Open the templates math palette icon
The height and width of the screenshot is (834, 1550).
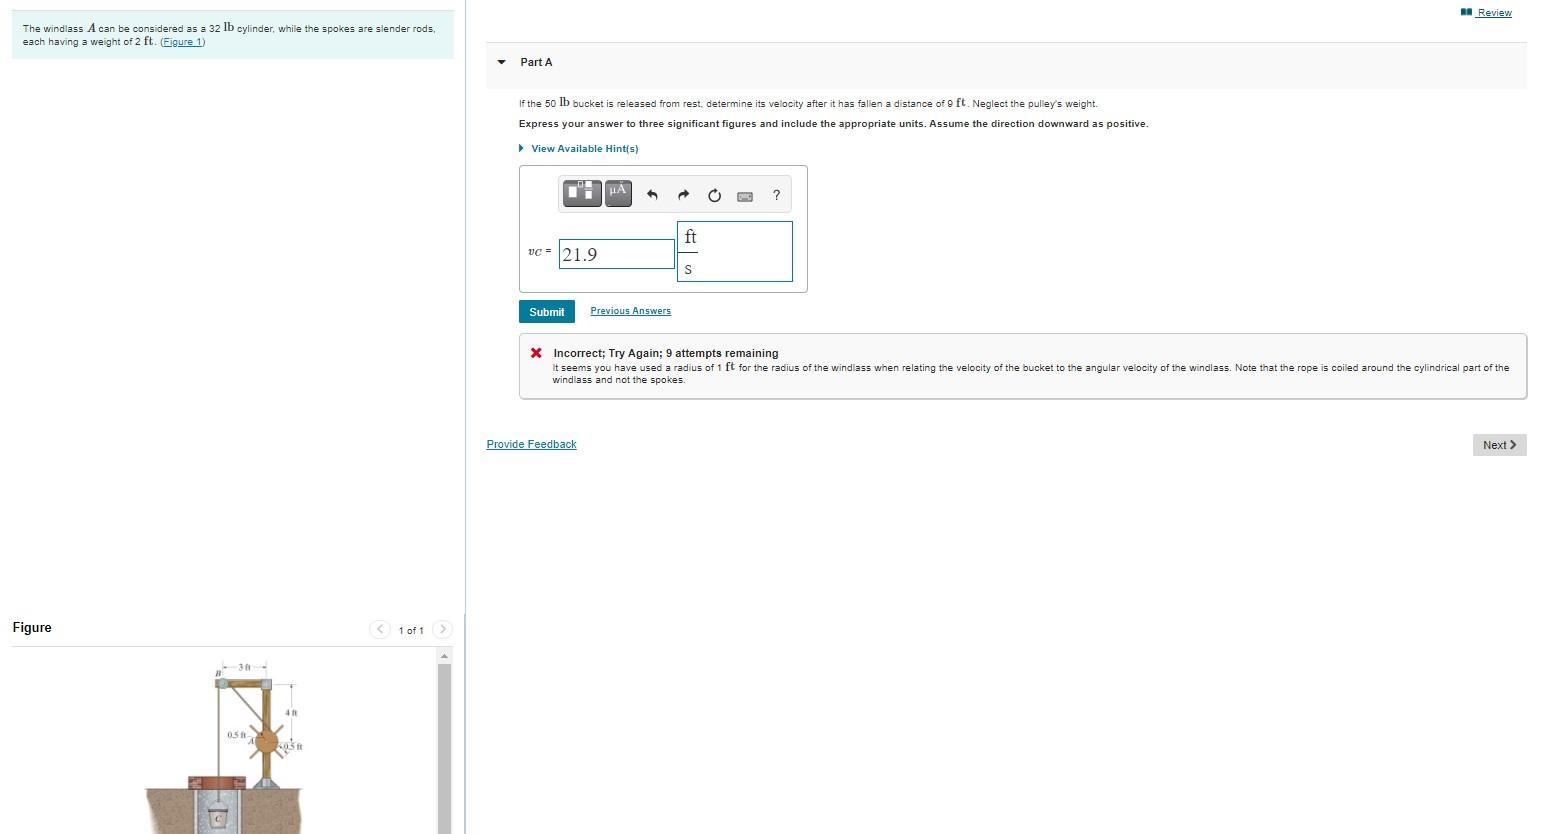tap(582, 193)
